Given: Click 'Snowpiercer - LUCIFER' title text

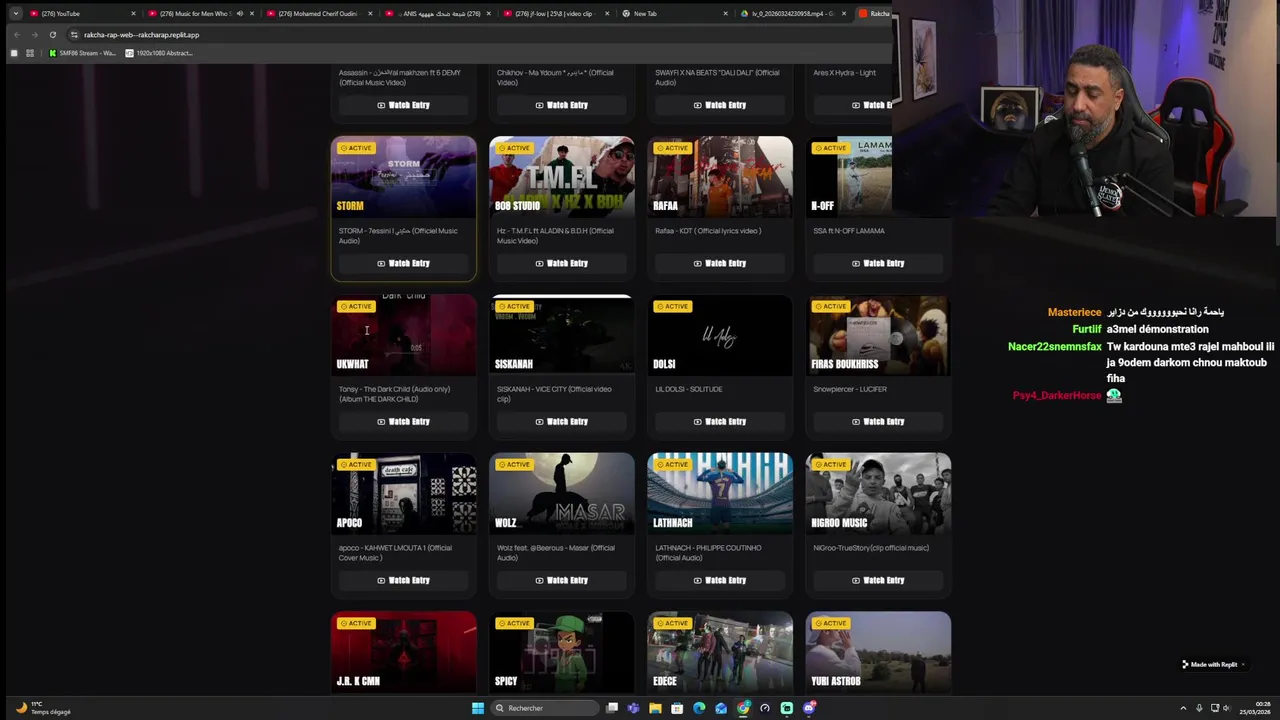Looking at the screenshot, I should (x=850, y=389).
